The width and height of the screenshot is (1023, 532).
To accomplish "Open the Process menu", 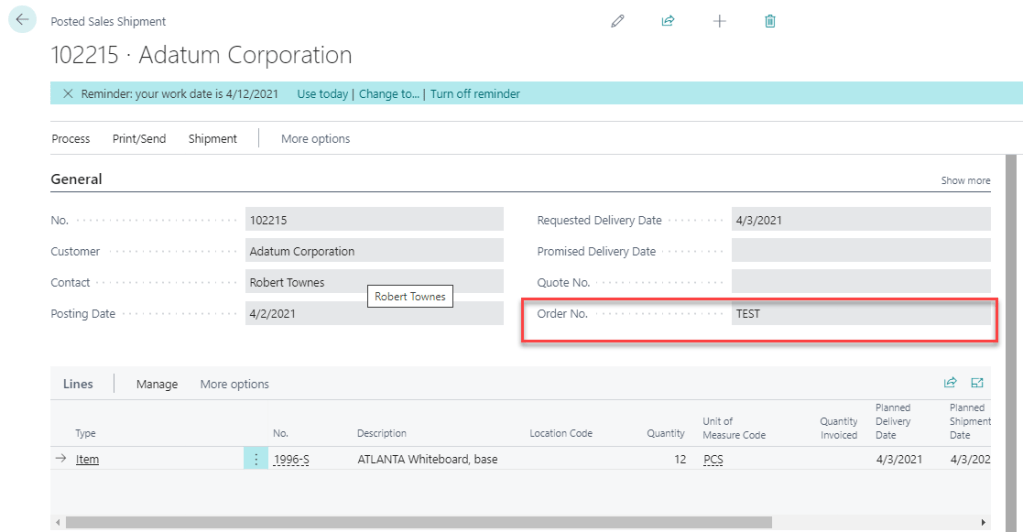I will [x=71, y=139].
